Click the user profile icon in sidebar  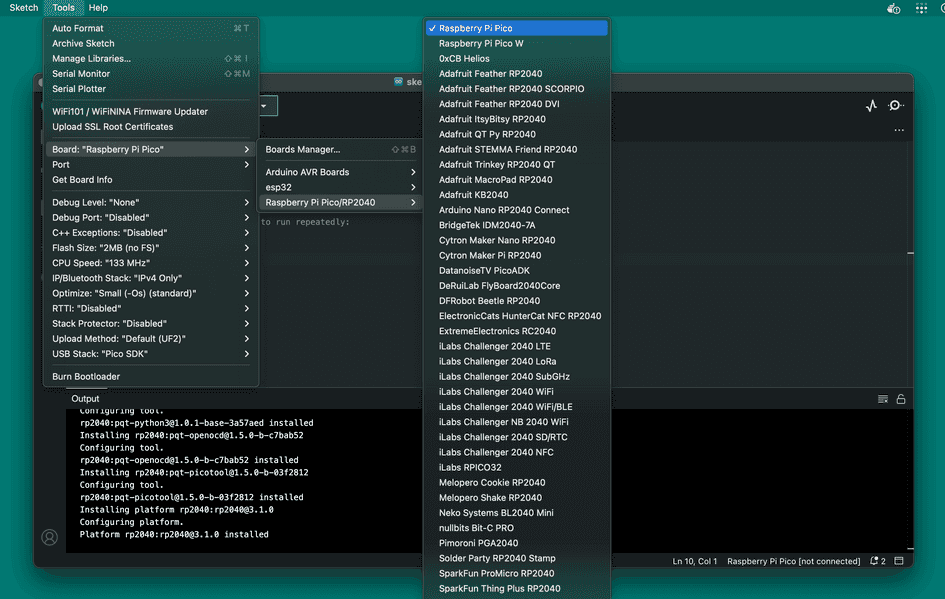pyautogui.click(x=49, y=537)
